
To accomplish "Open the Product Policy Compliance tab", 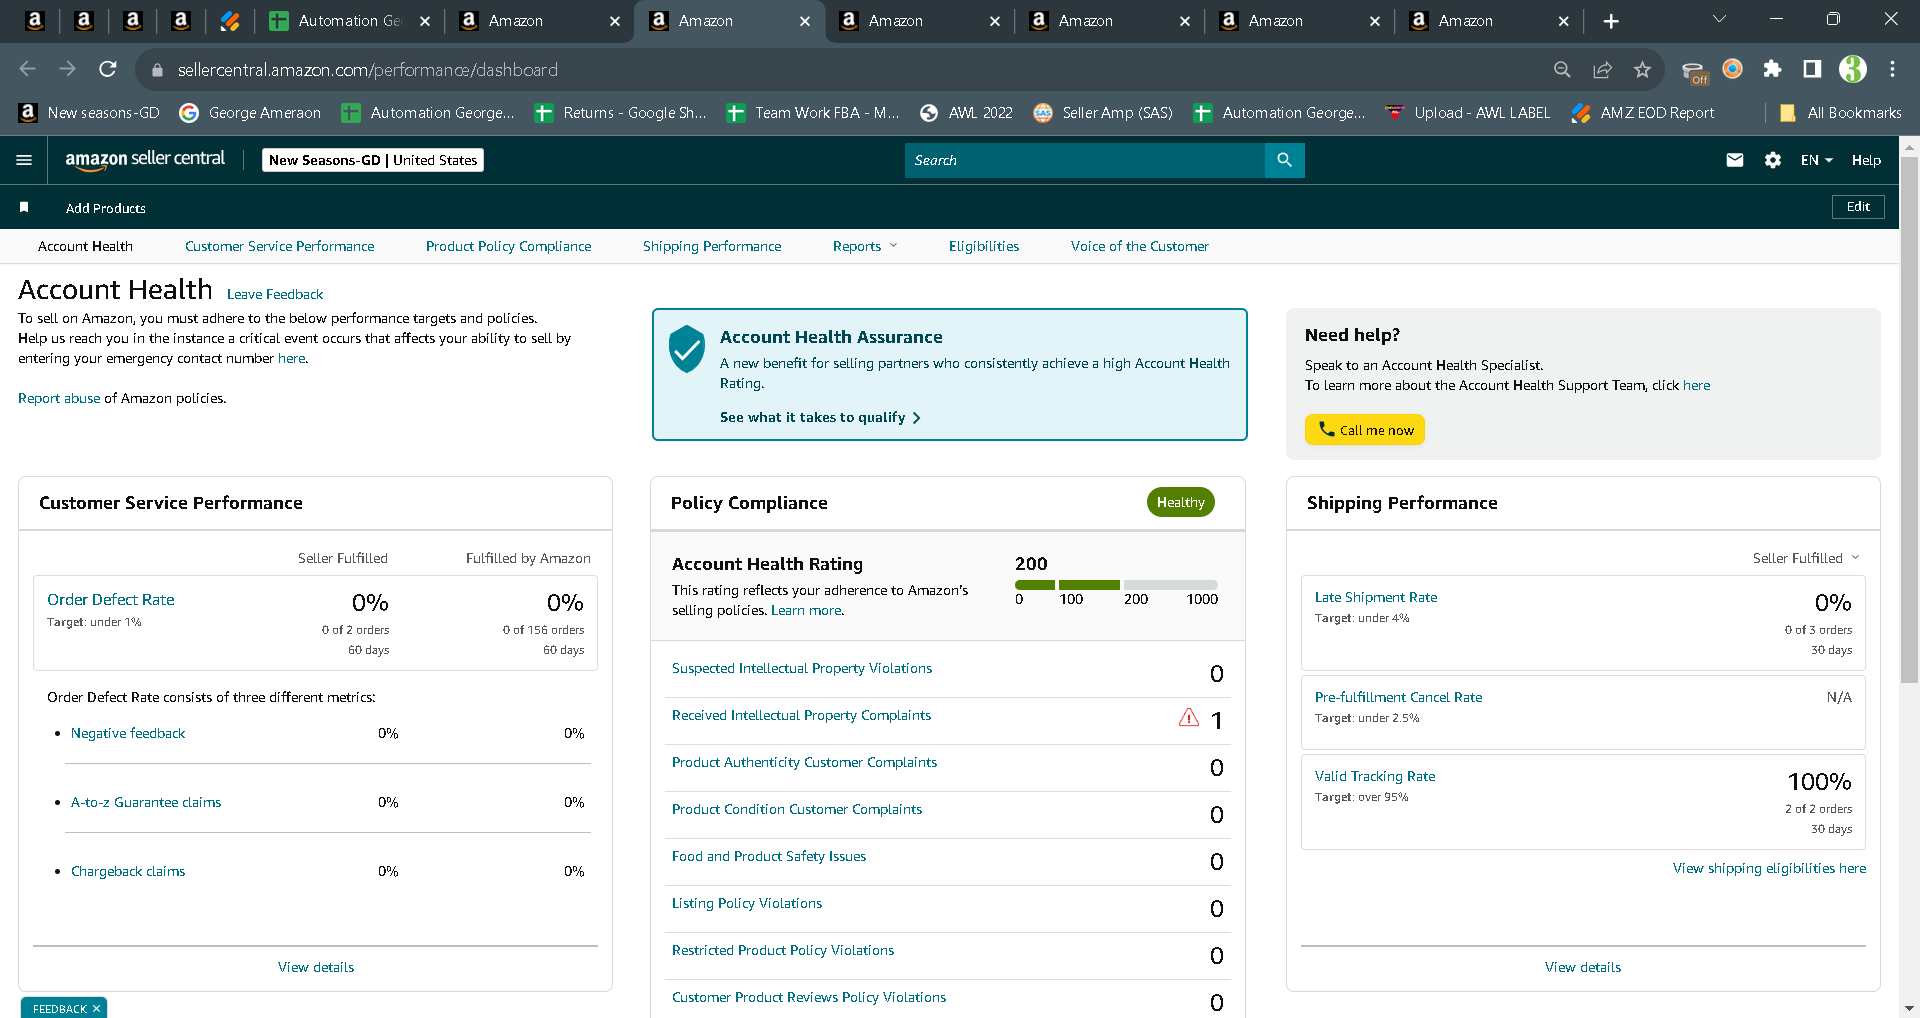I will [508, 246].
